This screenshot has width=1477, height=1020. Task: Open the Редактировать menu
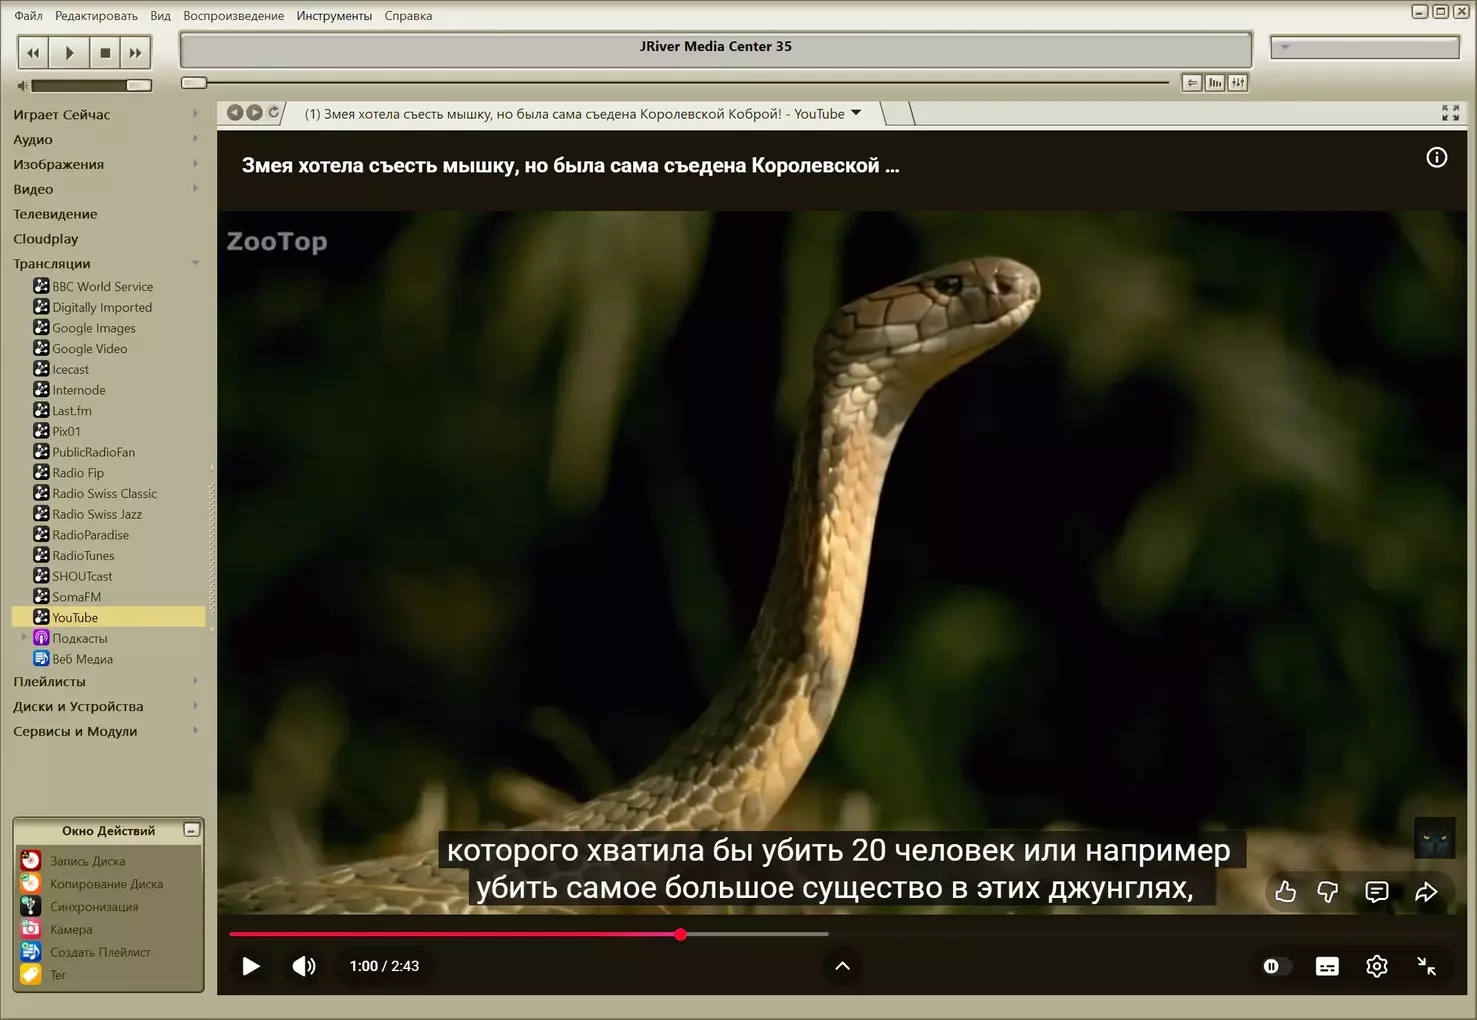point(96,16)
